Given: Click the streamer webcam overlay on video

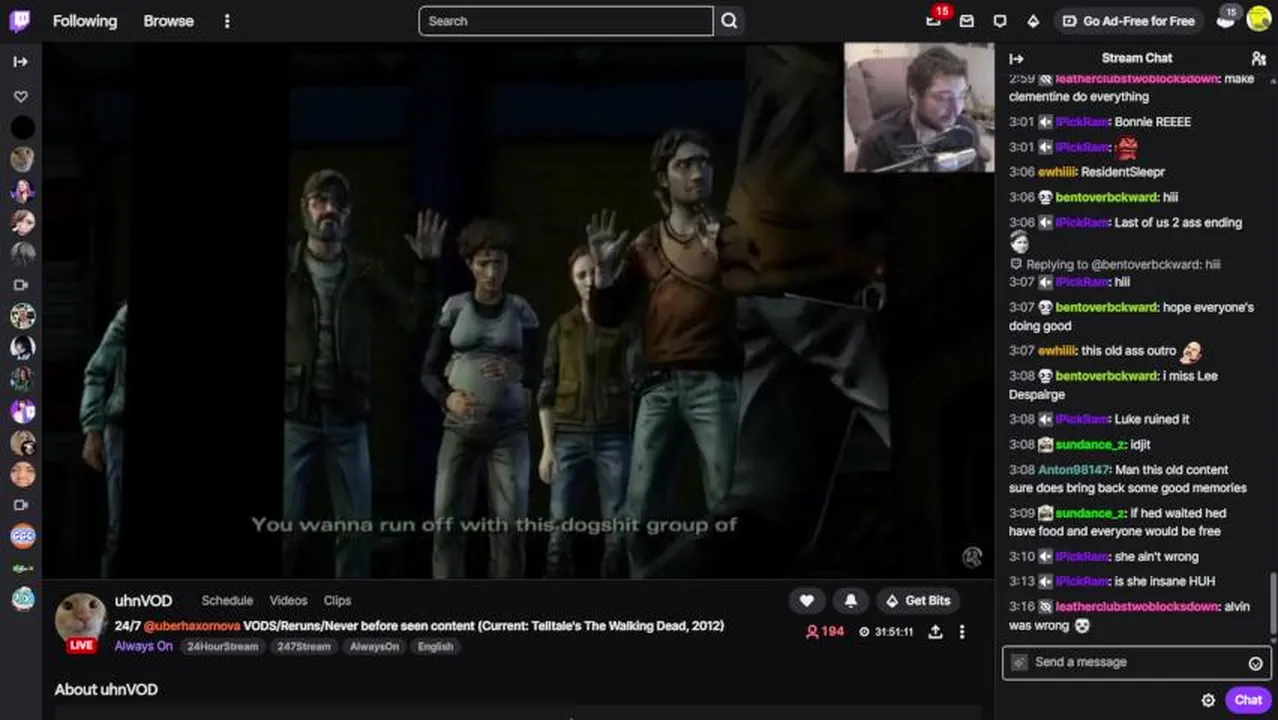Looking at the screenshot, I should 919,107.
